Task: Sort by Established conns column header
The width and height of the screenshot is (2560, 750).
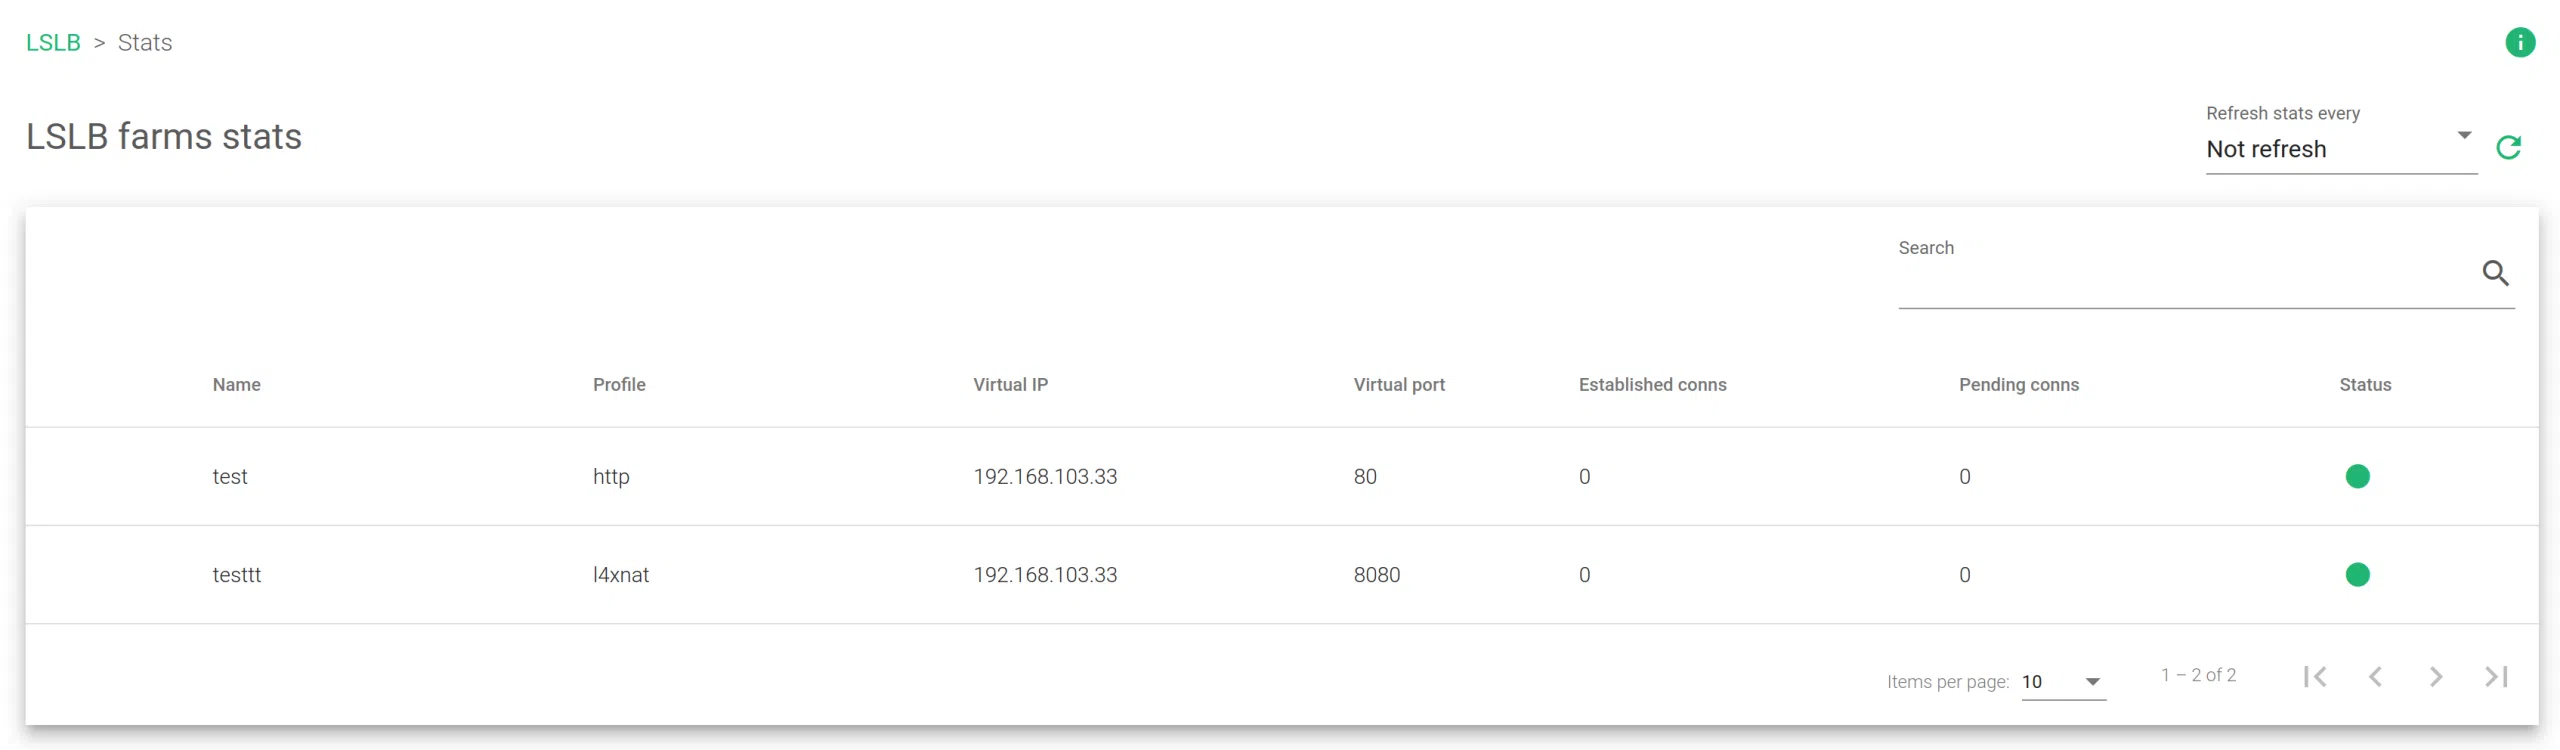Action: click(1652, 385)
